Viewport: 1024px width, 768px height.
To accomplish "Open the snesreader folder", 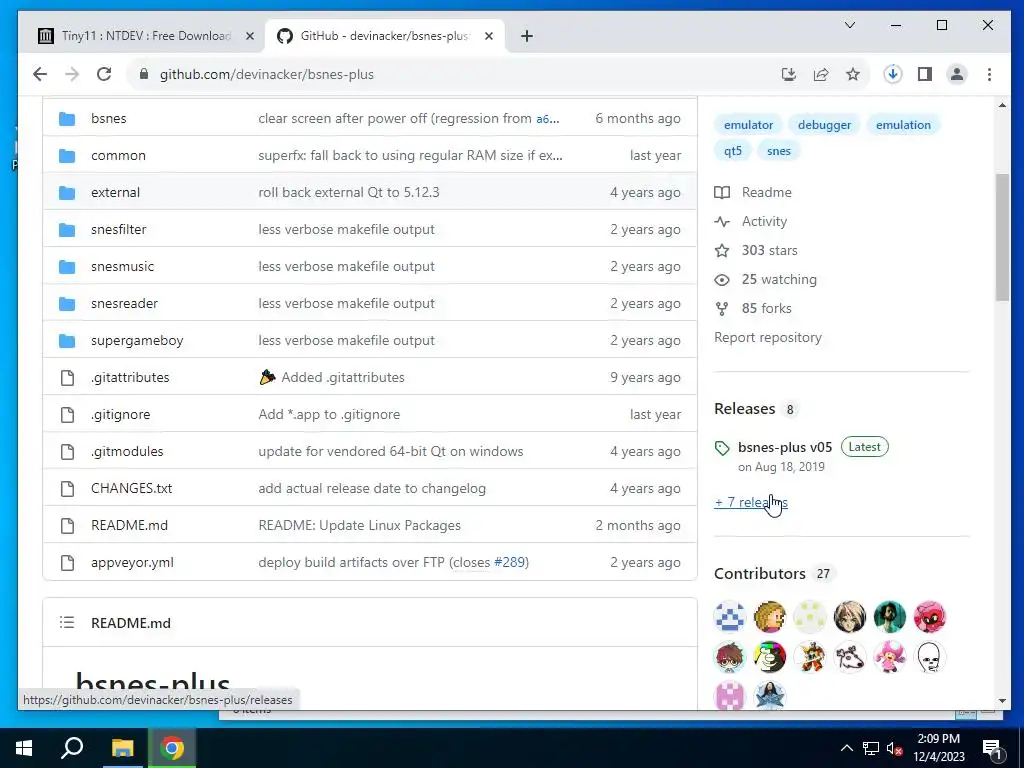I will pos(124,304).
